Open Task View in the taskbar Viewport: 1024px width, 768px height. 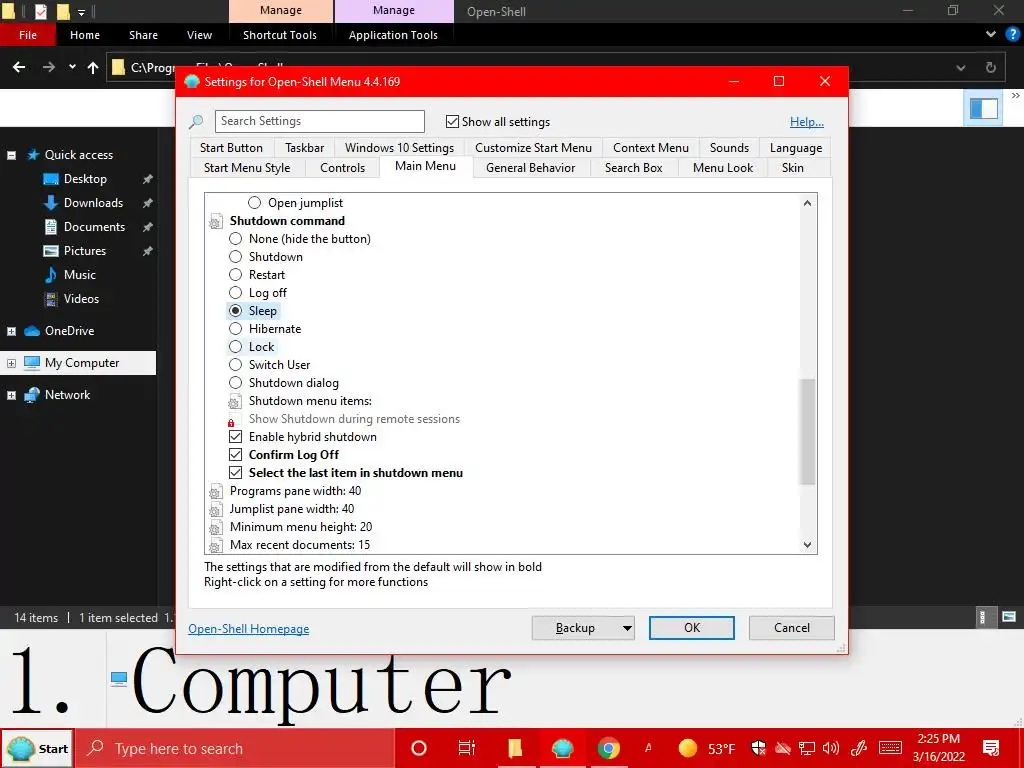coord(467,748)
